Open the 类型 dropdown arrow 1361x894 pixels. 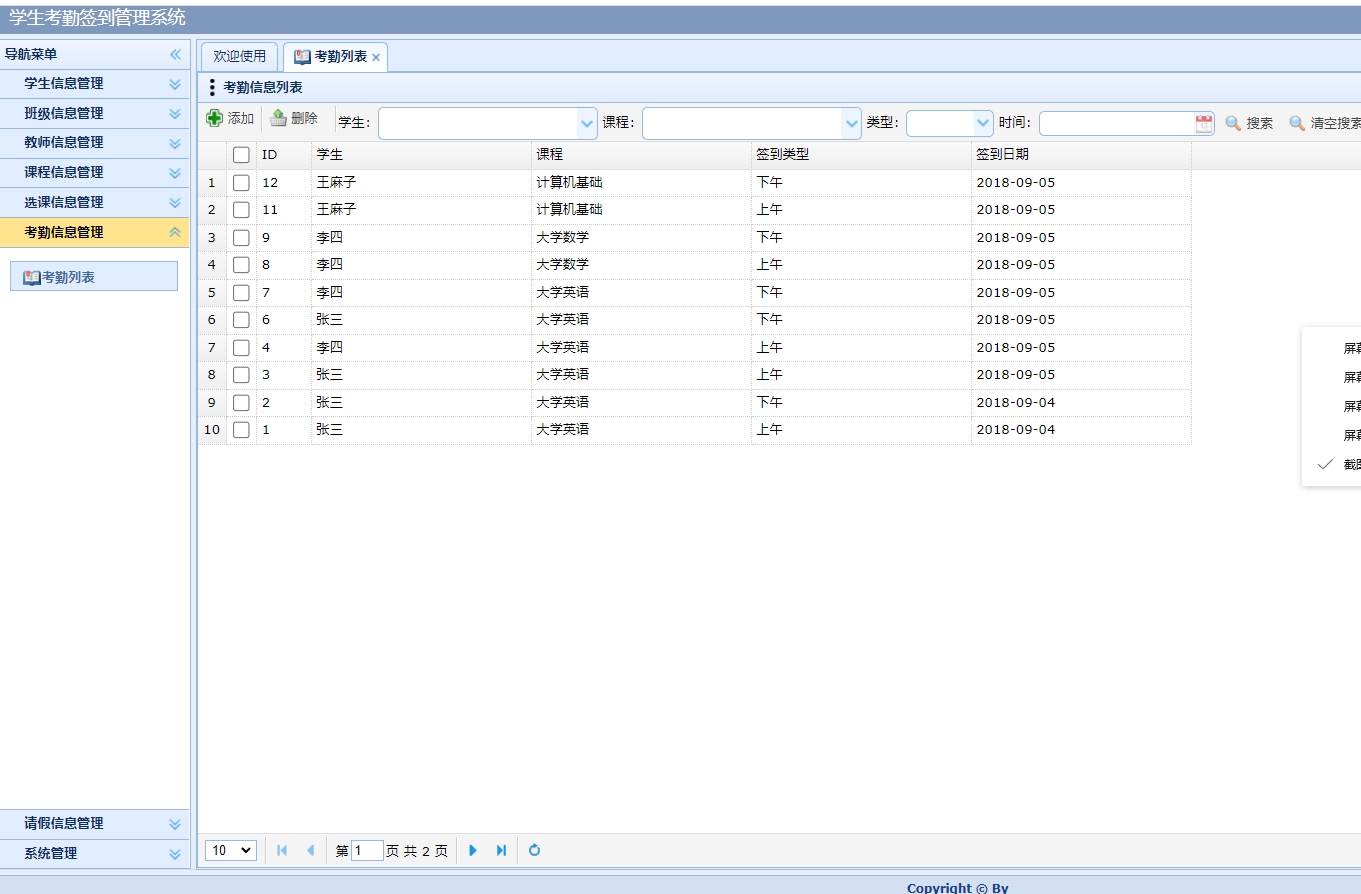983,123
